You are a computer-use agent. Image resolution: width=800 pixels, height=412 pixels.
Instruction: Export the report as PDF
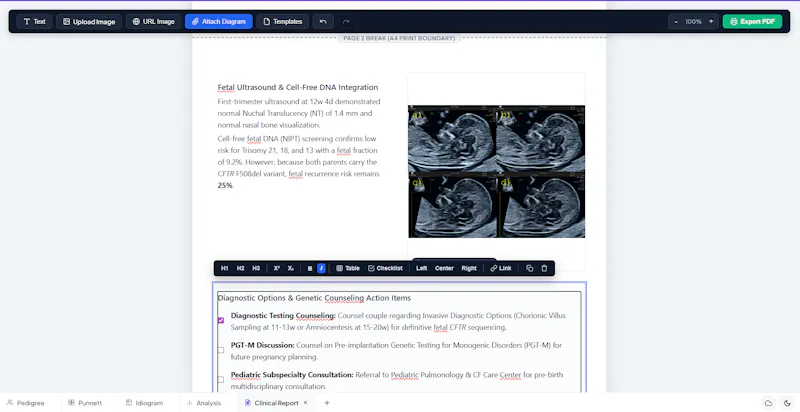(752, 21)
